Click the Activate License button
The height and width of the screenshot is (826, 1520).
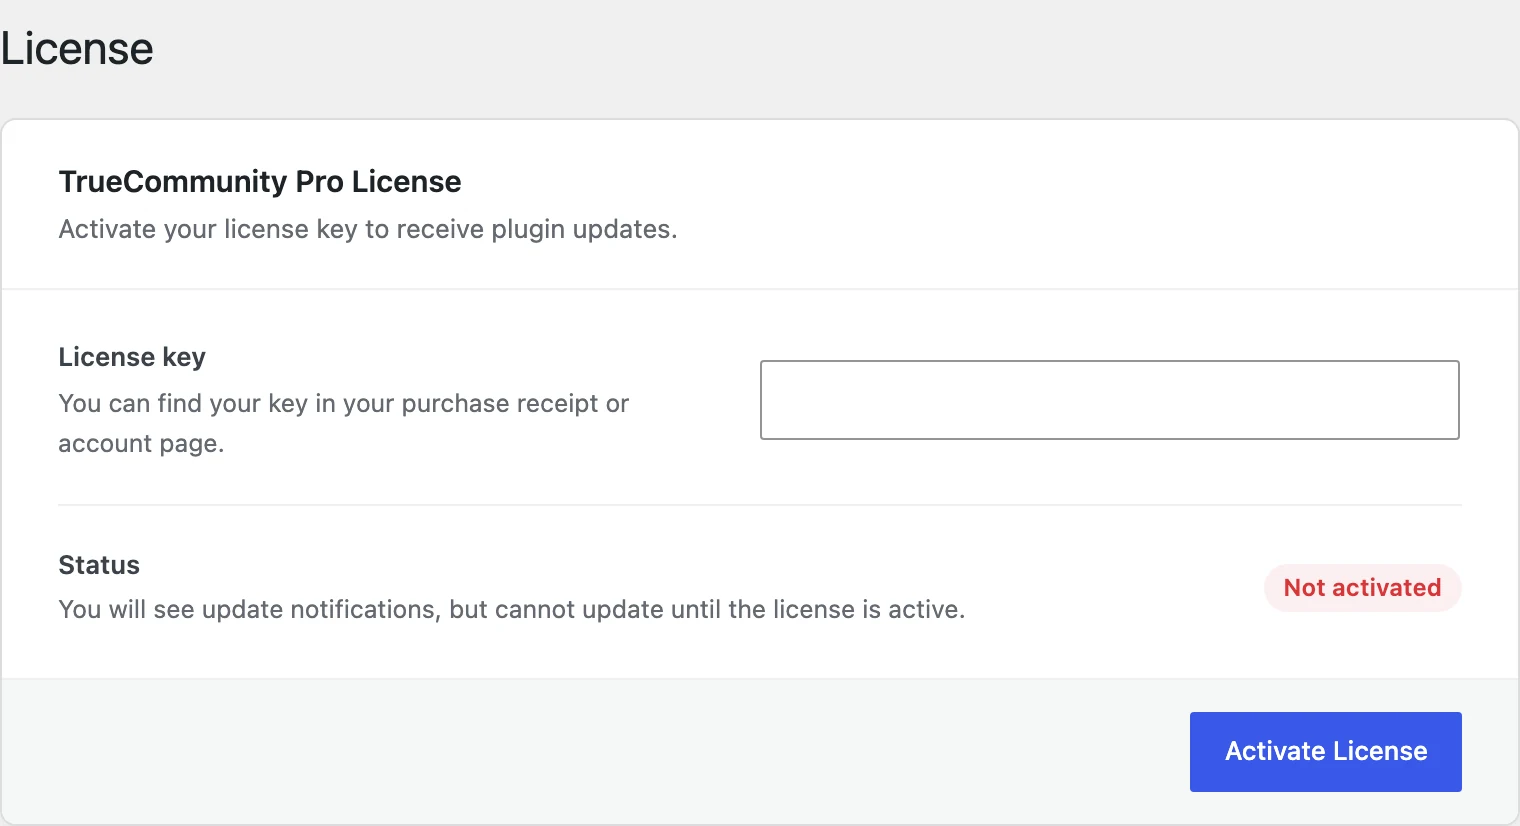[1326, 752]
